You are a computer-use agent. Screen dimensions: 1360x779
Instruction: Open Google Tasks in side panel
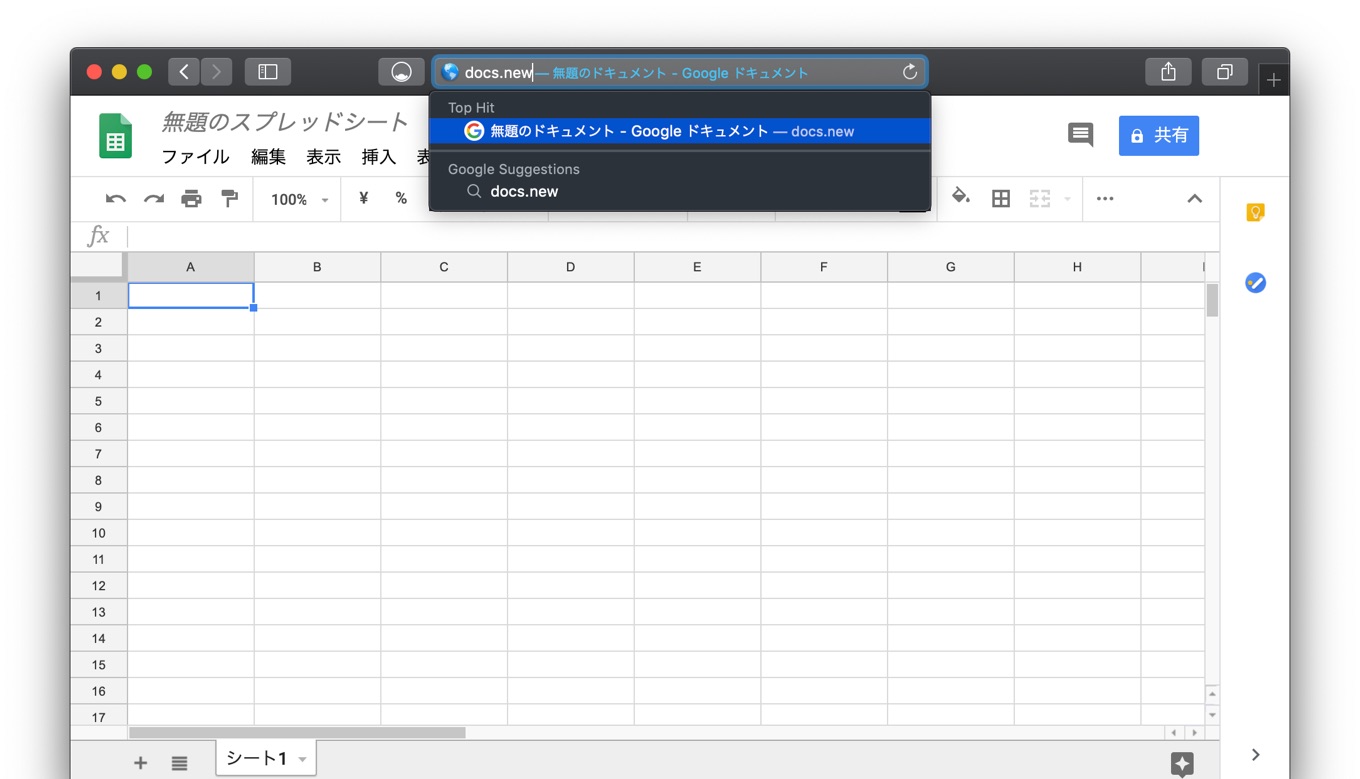(x=1255, y=283)
